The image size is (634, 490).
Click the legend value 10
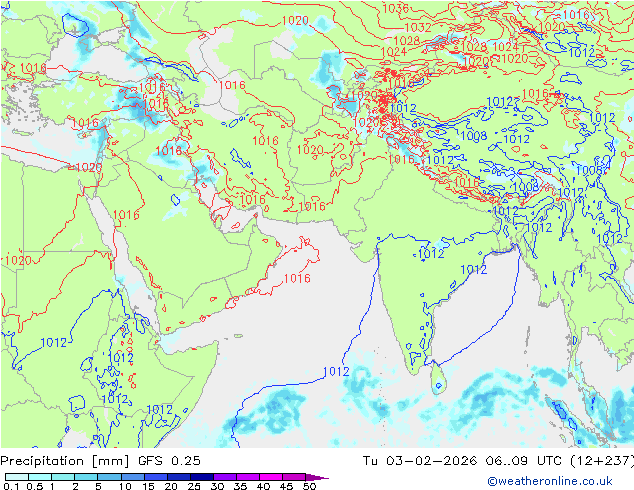click(x=125, y=486)
